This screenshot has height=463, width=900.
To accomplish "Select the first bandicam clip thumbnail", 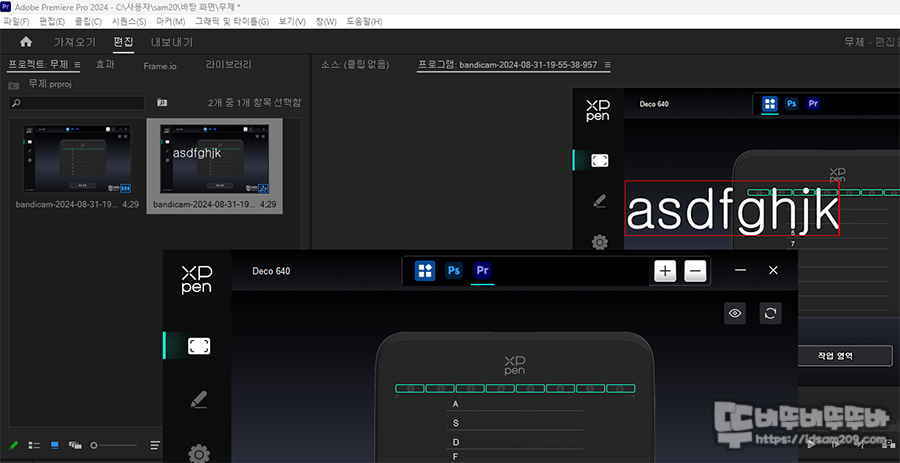I will click(x=77, y=159).
